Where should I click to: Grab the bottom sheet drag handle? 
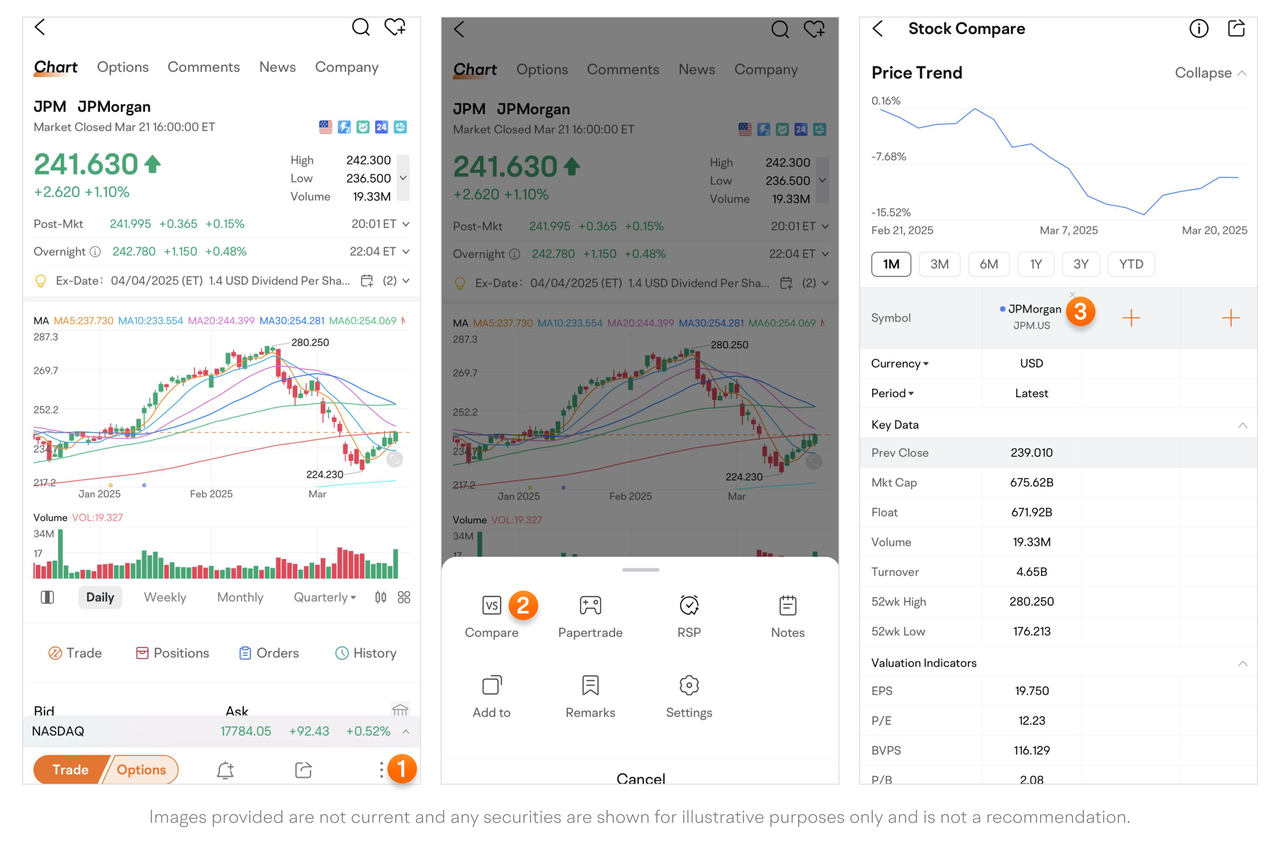(x=640, y=570)
